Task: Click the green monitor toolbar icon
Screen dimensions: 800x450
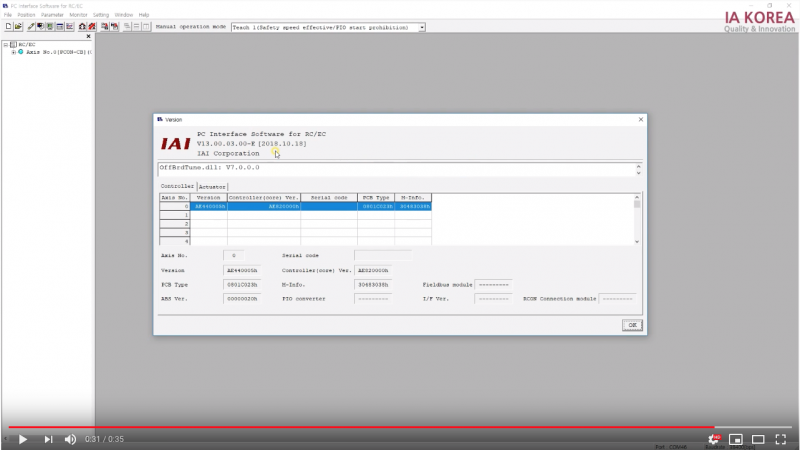Action: click(x=50, y=27)
